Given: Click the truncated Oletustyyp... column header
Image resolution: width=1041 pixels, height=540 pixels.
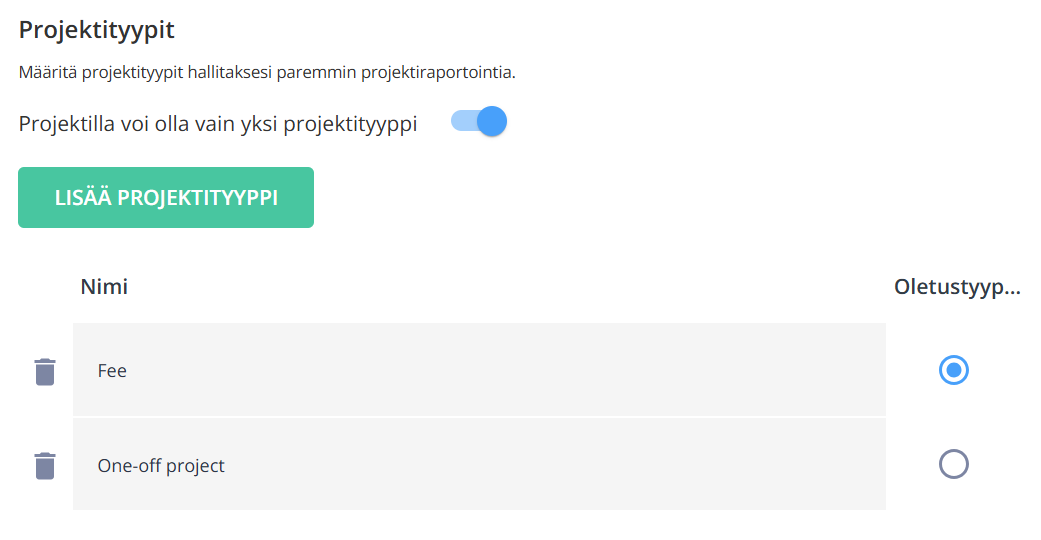Looking at the screenshot, I should point(957,287).
